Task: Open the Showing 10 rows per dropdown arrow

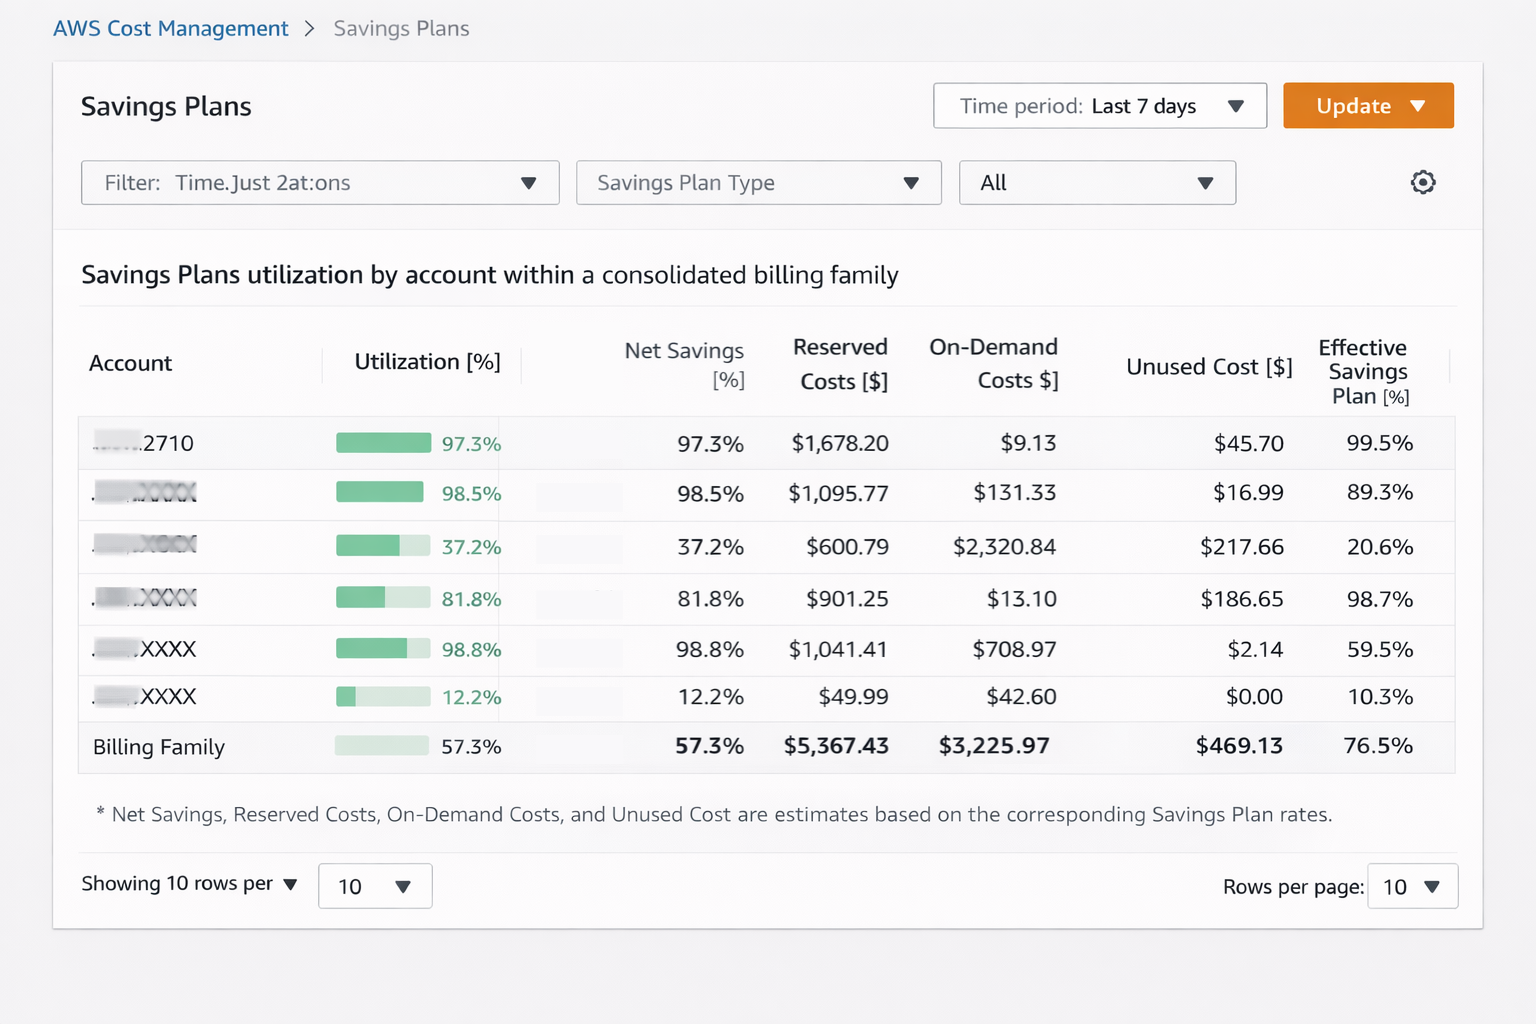Action: 290,884
